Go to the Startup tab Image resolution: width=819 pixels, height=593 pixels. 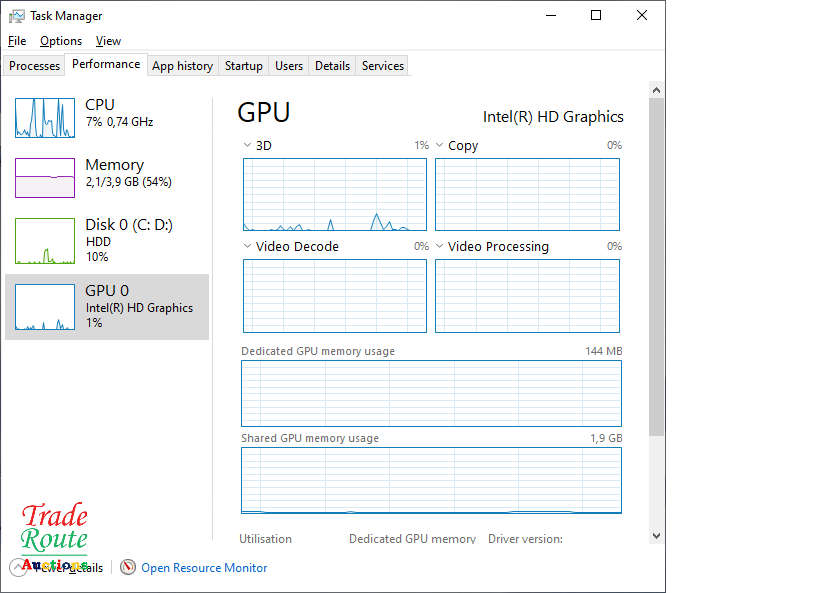click(243, 66)
